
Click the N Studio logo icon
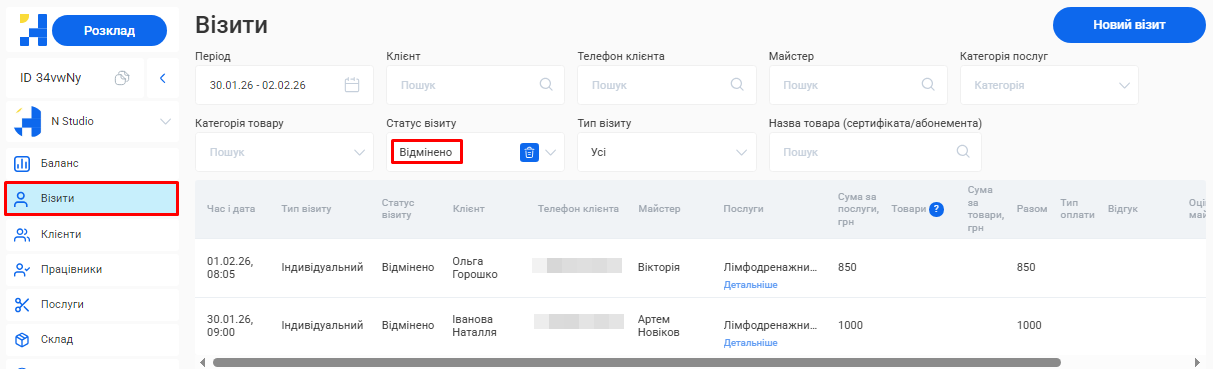27,121
